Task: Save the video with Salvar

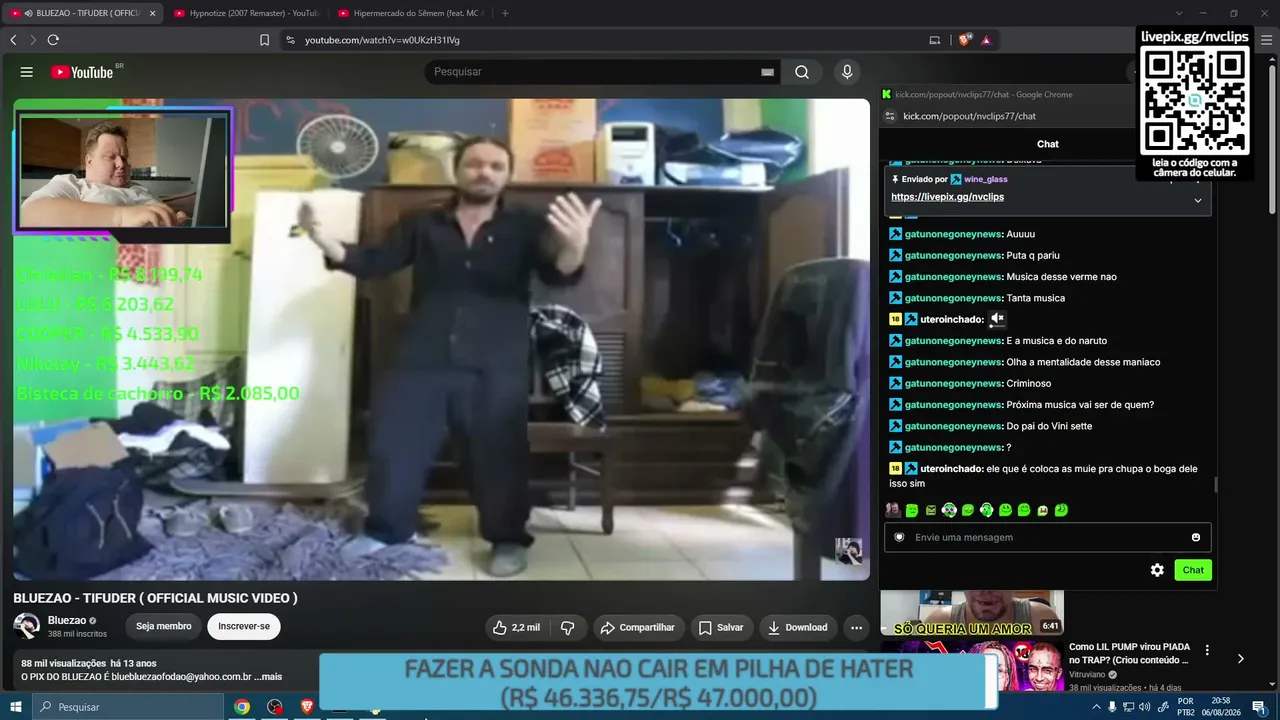Action: [721, 628]
